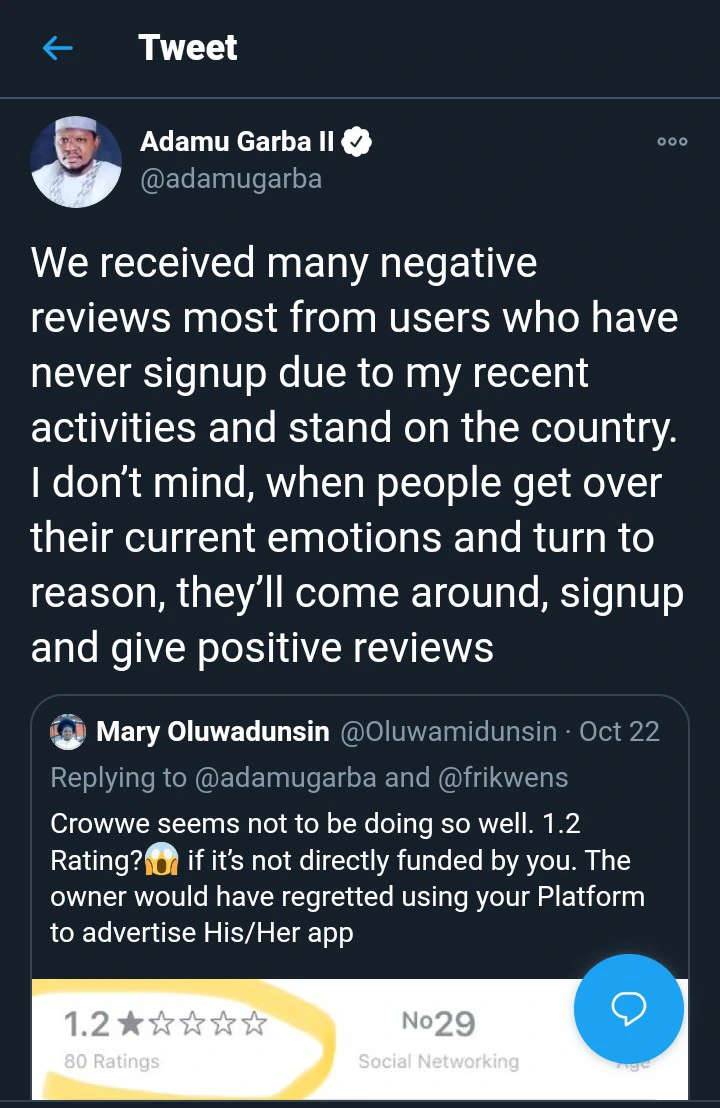720x1108 pixels.
Task: Tap the screaming emoji in the quoted tweet
Action: [162, 861]
